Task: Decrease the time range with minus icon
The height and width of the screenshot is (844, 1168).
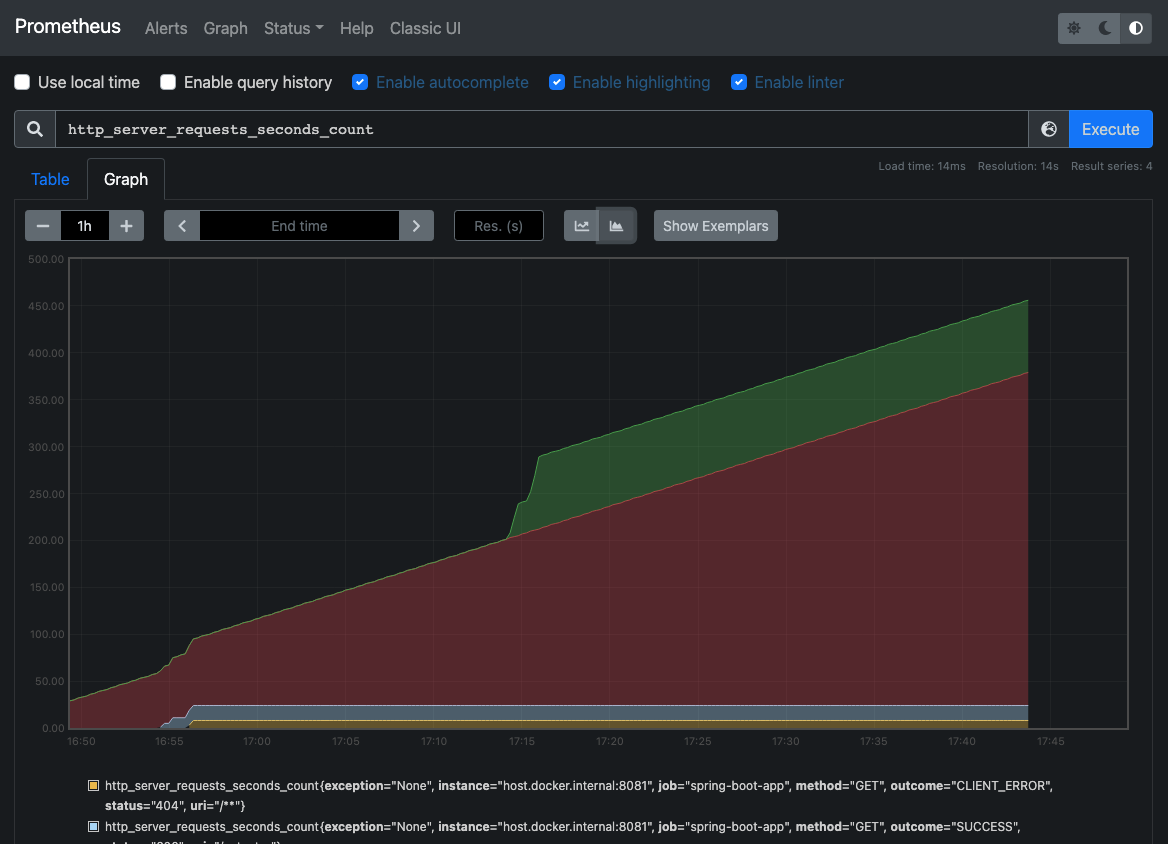Action: pyautogui.click(x=43, y=226)
